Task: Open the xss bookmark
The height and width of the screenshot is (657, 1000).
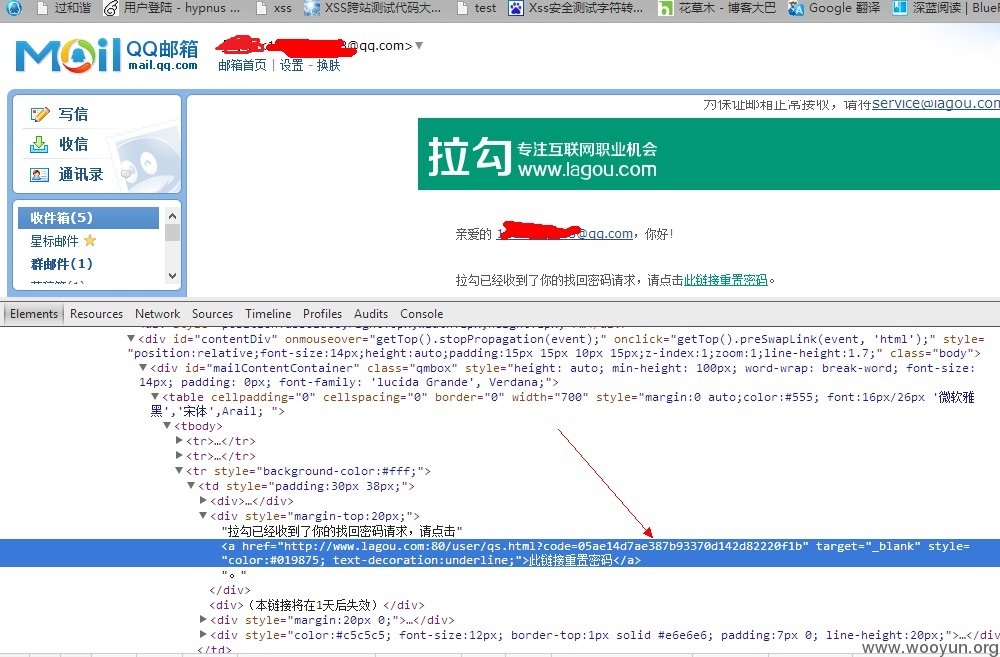Action: tap(274, 8)
